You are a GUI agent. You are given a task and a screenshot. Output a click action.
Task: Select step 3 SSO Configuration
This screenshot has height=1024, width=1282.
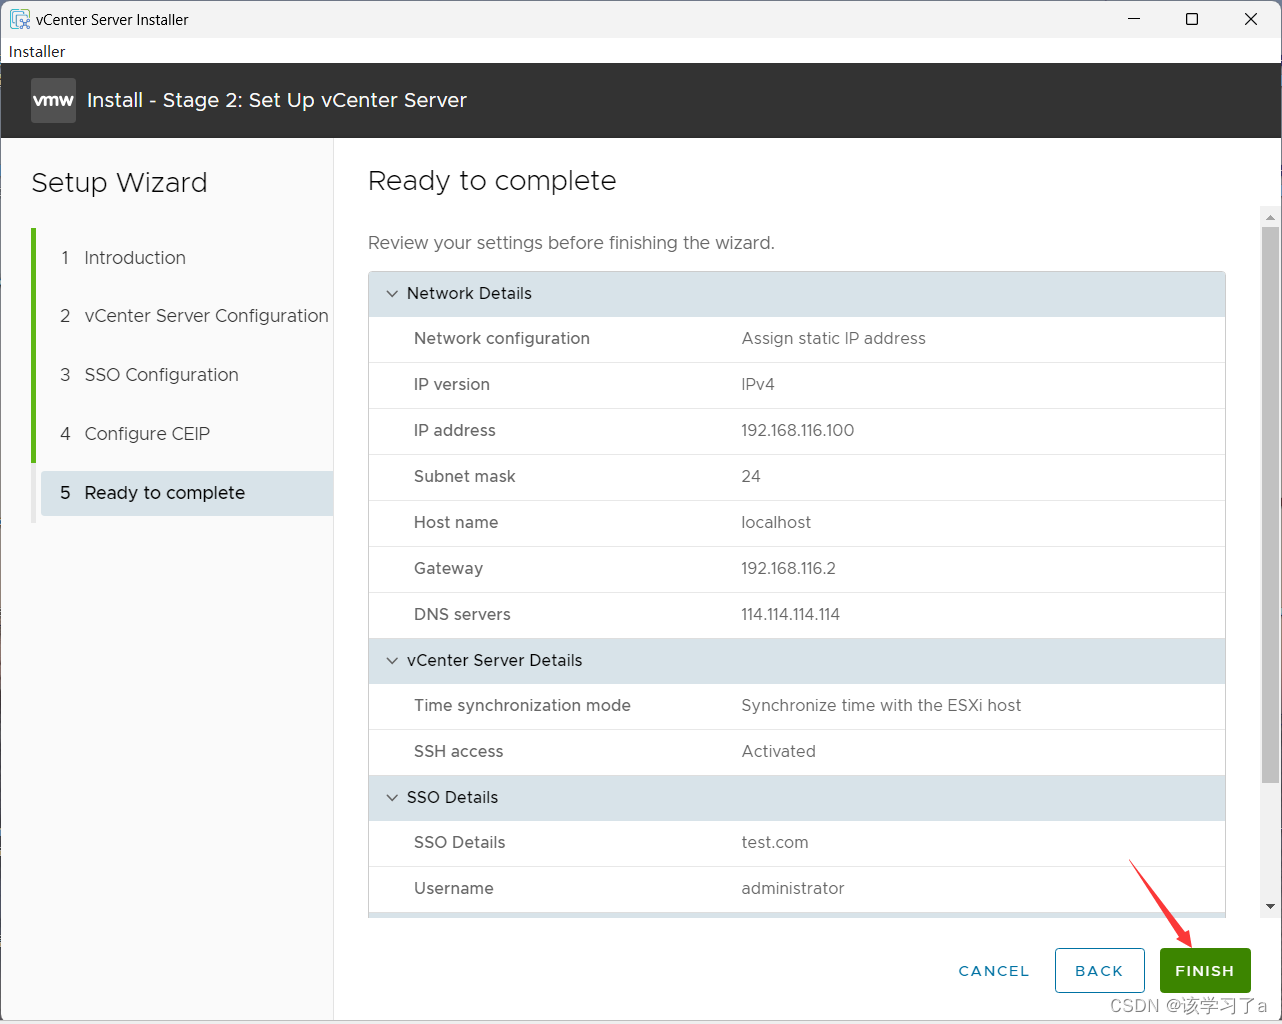coord(149,375)
